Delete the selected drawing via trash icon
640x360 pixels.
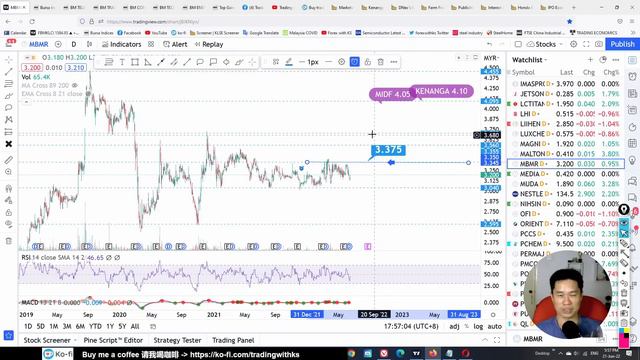pyautogui.click(x=380, y=62)
